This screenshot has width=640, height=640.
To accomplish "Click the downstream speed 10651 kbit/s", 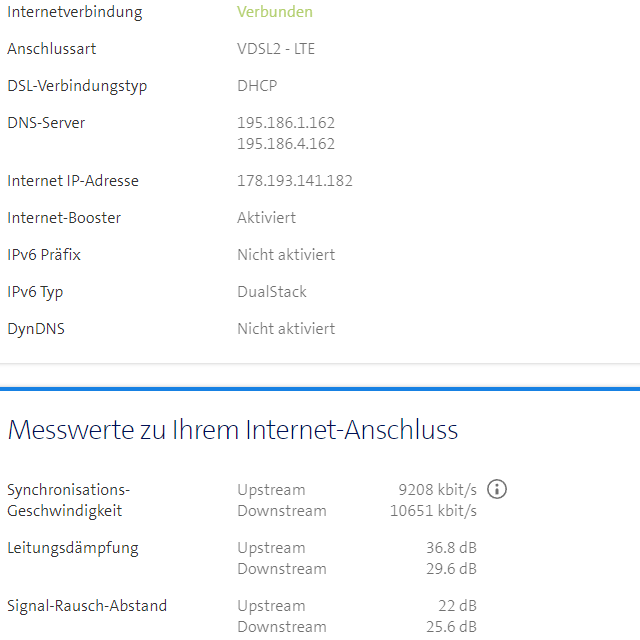I will click(433, 511).
